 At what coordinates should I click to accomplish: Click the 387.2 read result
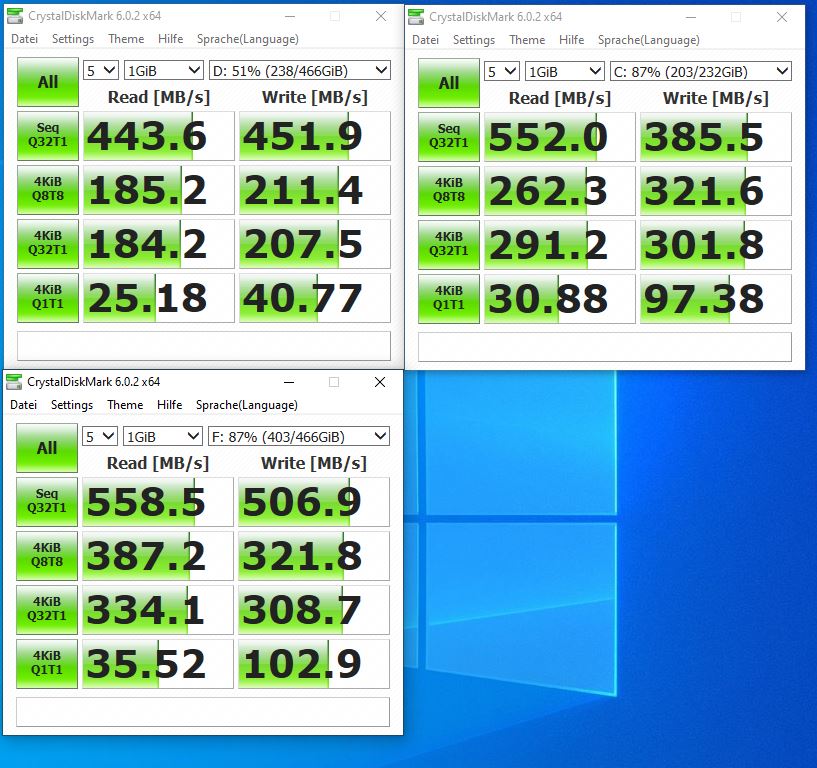157,555
